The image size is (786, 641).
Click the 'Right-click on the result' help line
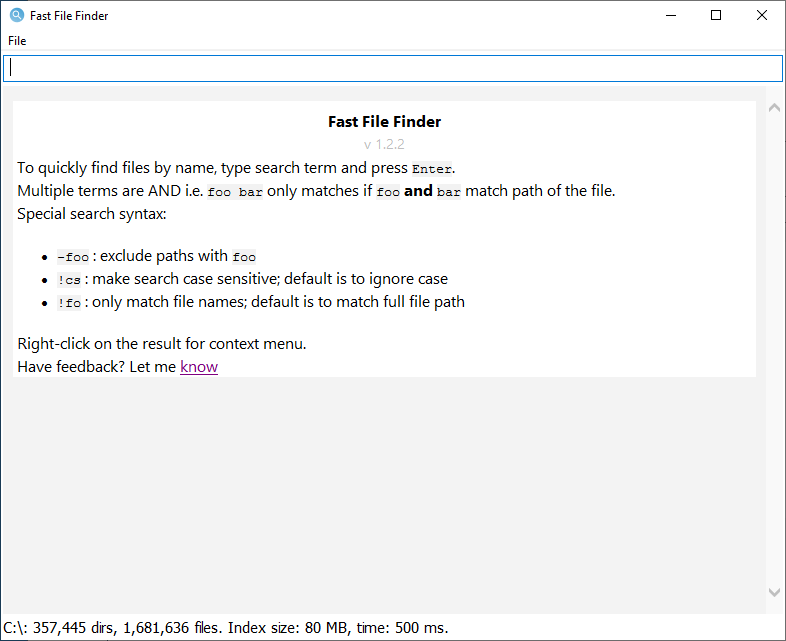click(x=162, y=344)
